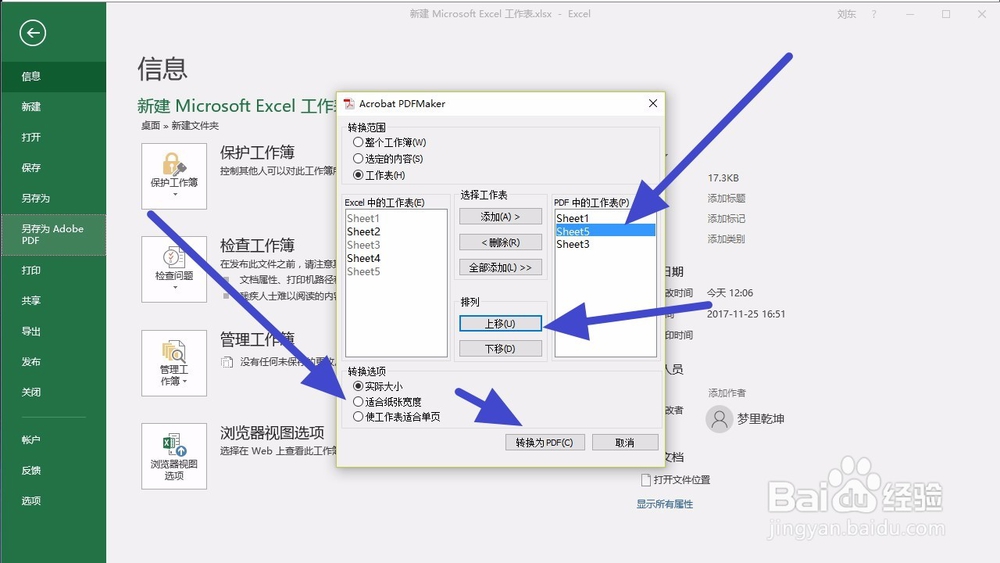This screenshot has height=563, width=1000.
Task: Click the < 删除(R) button
Action: coord(501,242)
